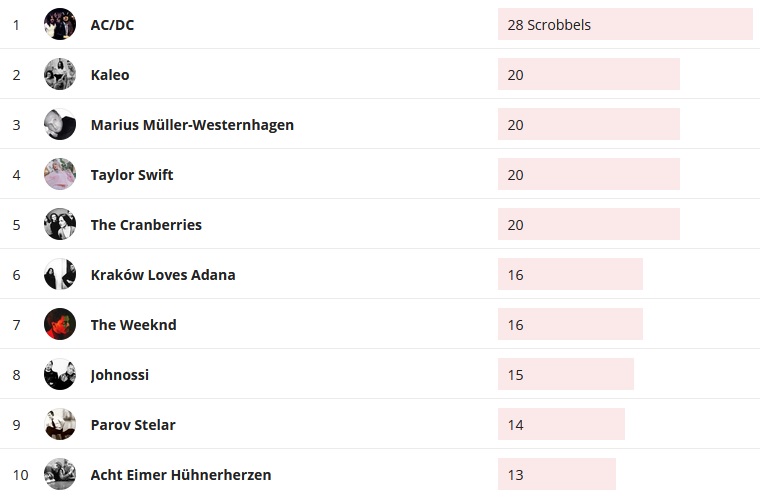The width and height of the screenshot is (760, 498).
Task: Click the 28 Scrobbels bar for AC/DC
Action: pos(625,25)
